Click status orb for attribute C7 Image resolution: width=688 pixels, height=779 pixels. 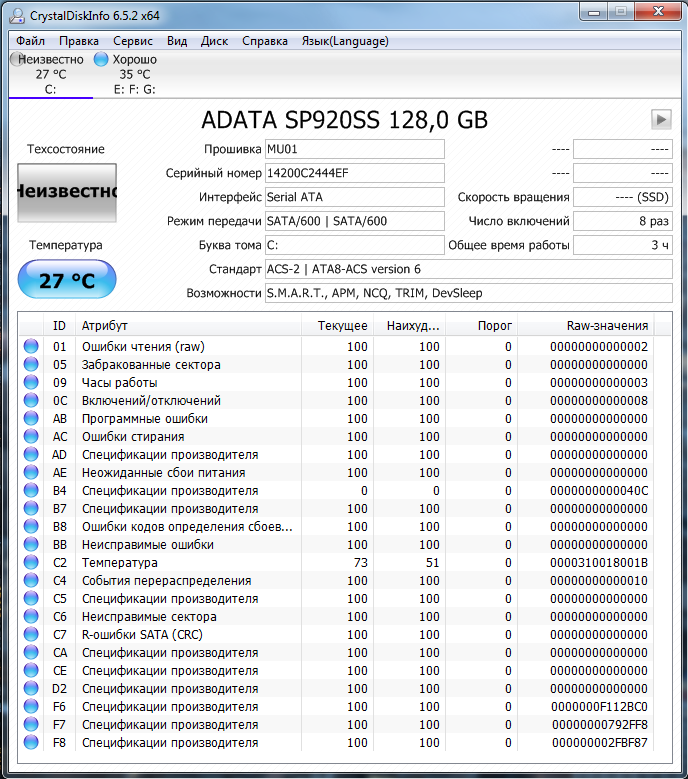[31, 634]
